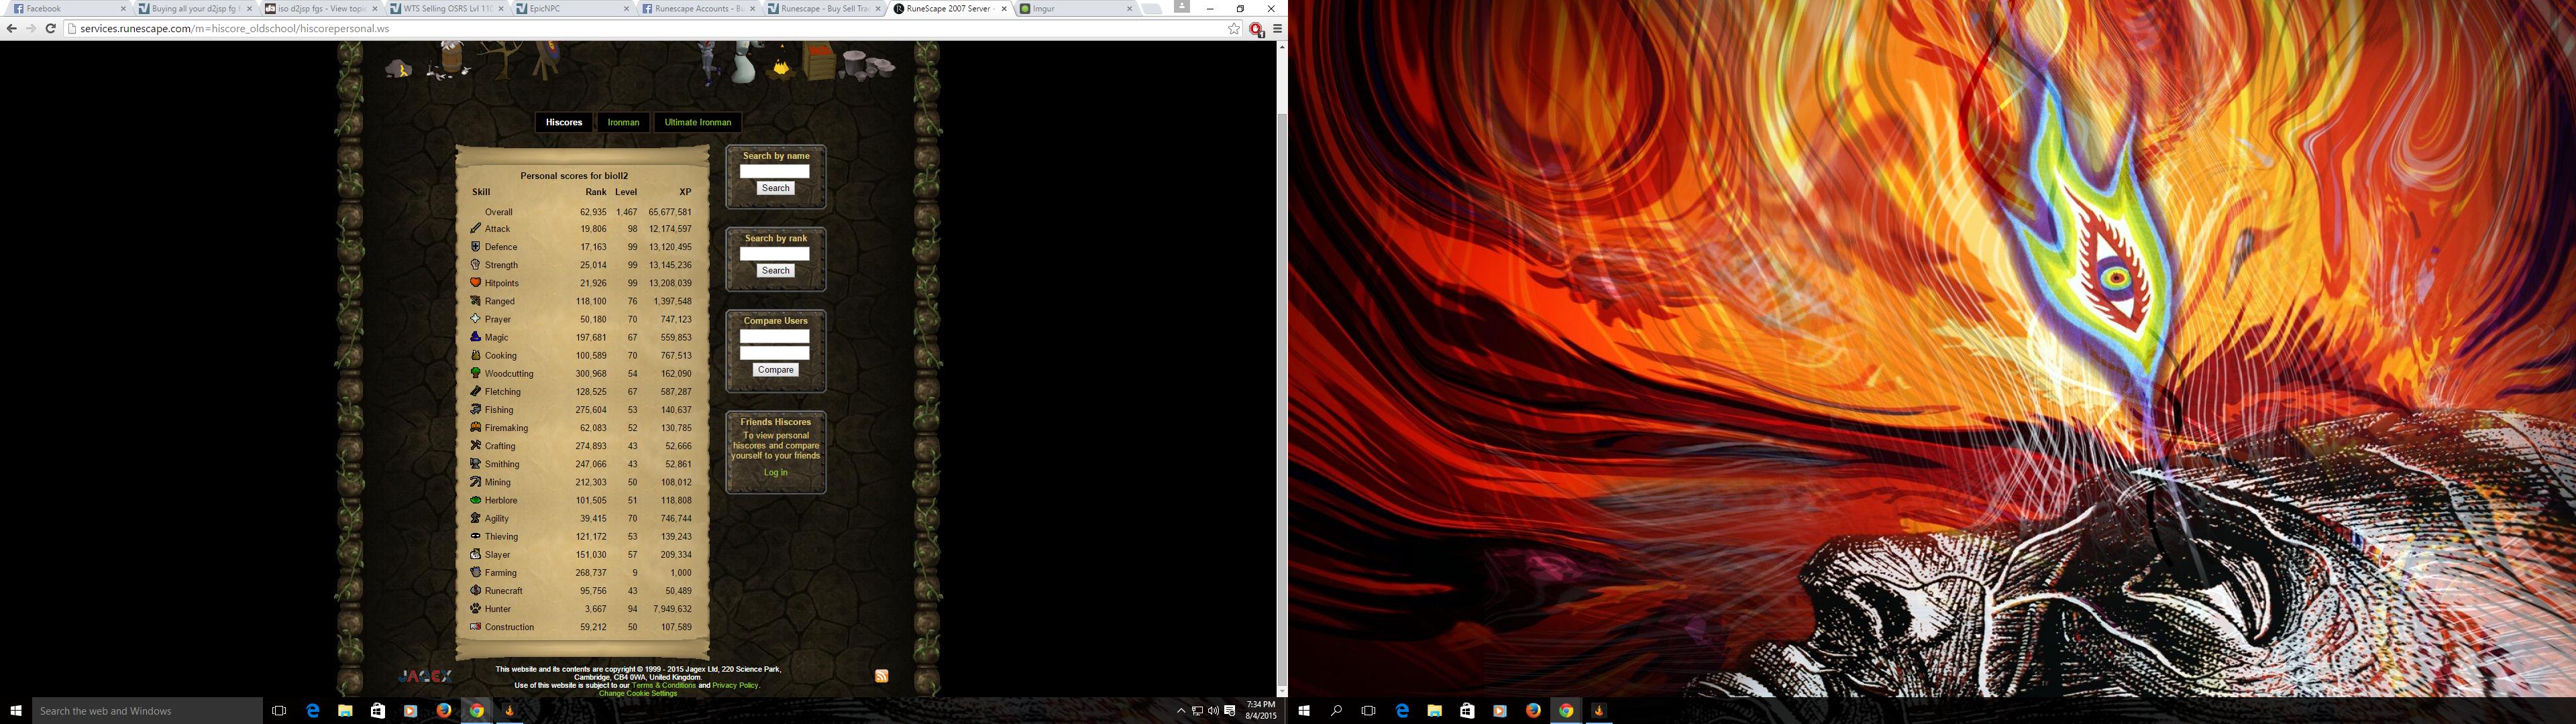The height and width of the screenshot is (724, 2576).
Task: Open File Explorer on the wallpaper monitor taskbar
Action: [1434, 711]
